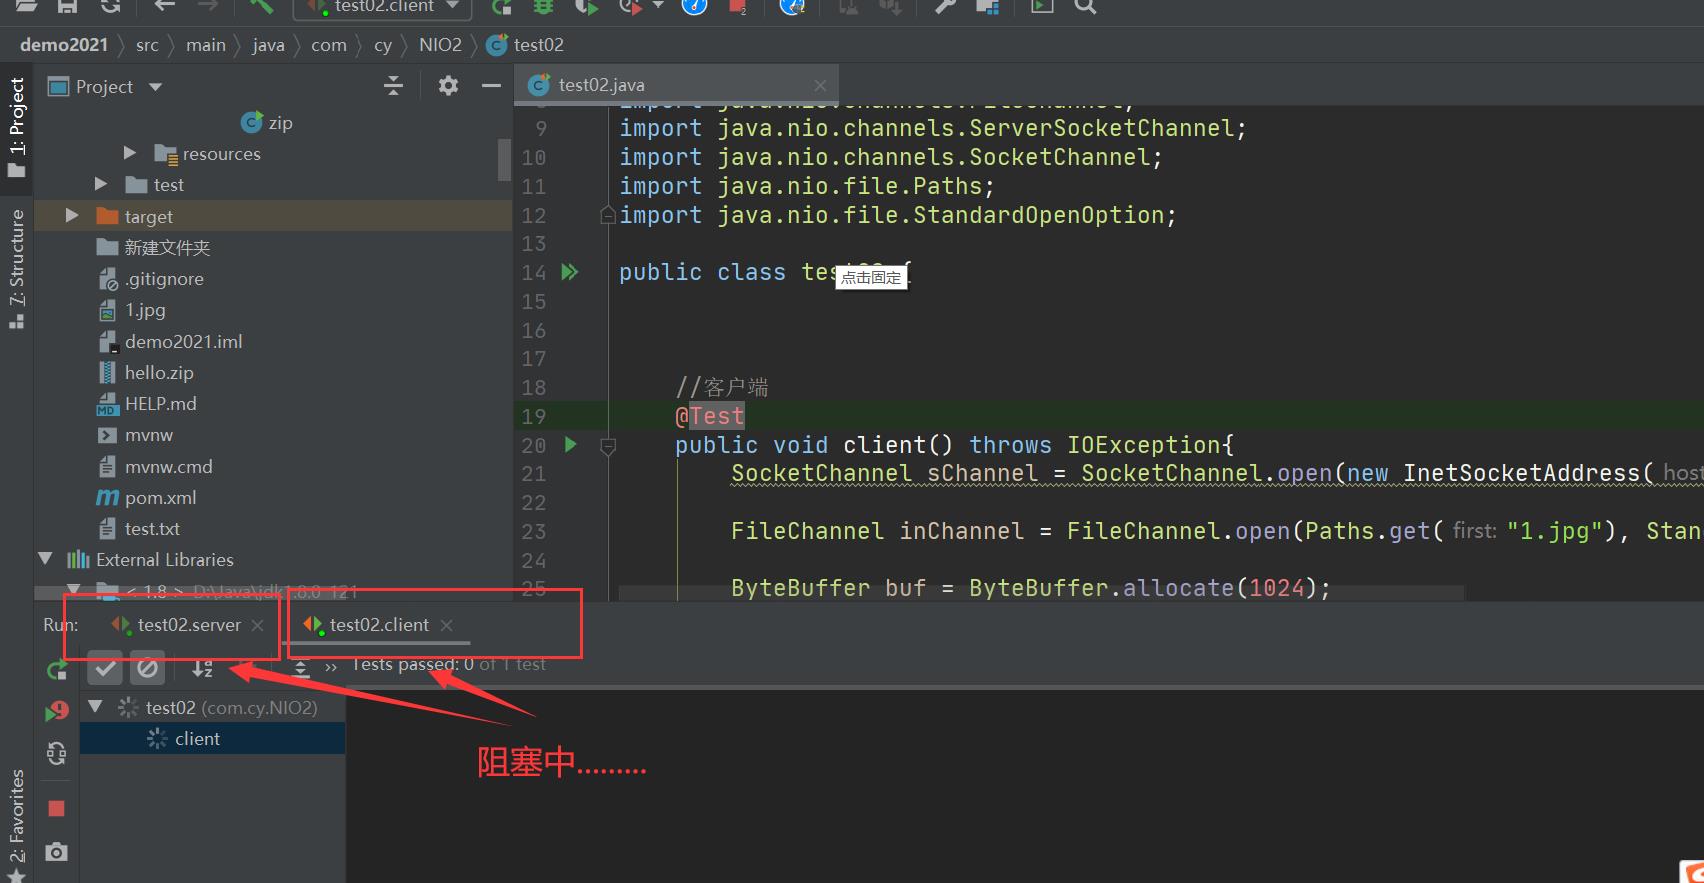Close the test02.client run tab
Screen dimensions: 1704x883
click(x=446, y=625)
